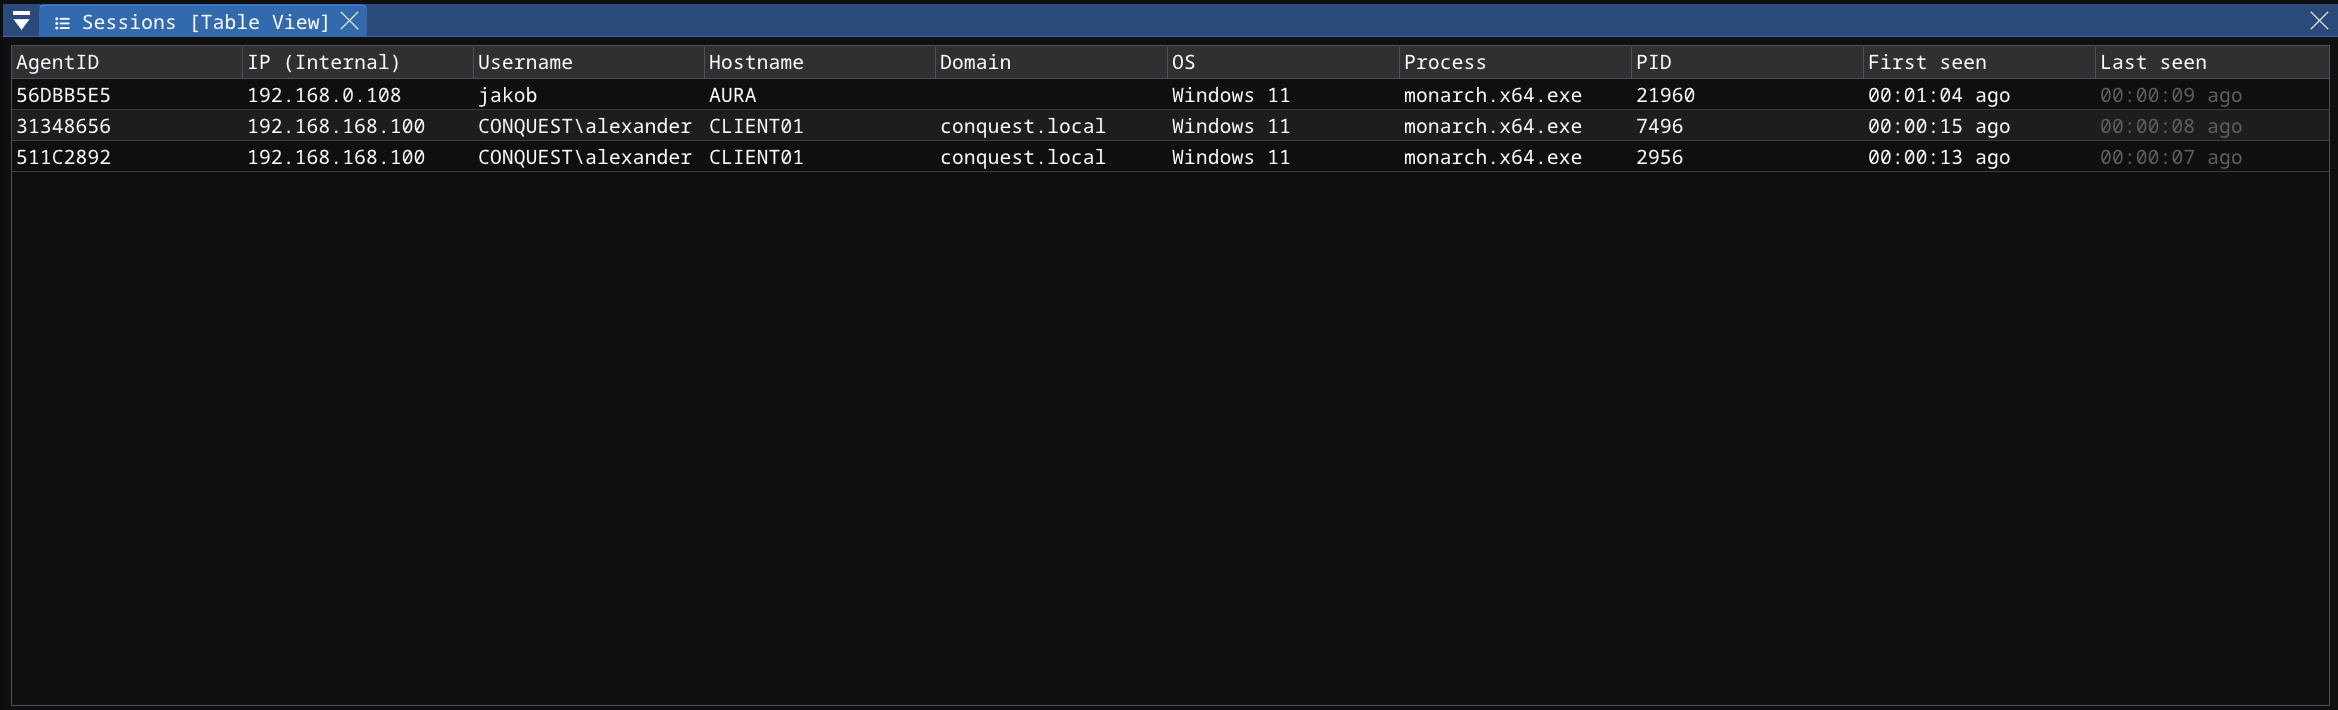This screenshot has width=2338, height=710.
Task: Click PID 21960 cell
Action: tap(1665, 95)
